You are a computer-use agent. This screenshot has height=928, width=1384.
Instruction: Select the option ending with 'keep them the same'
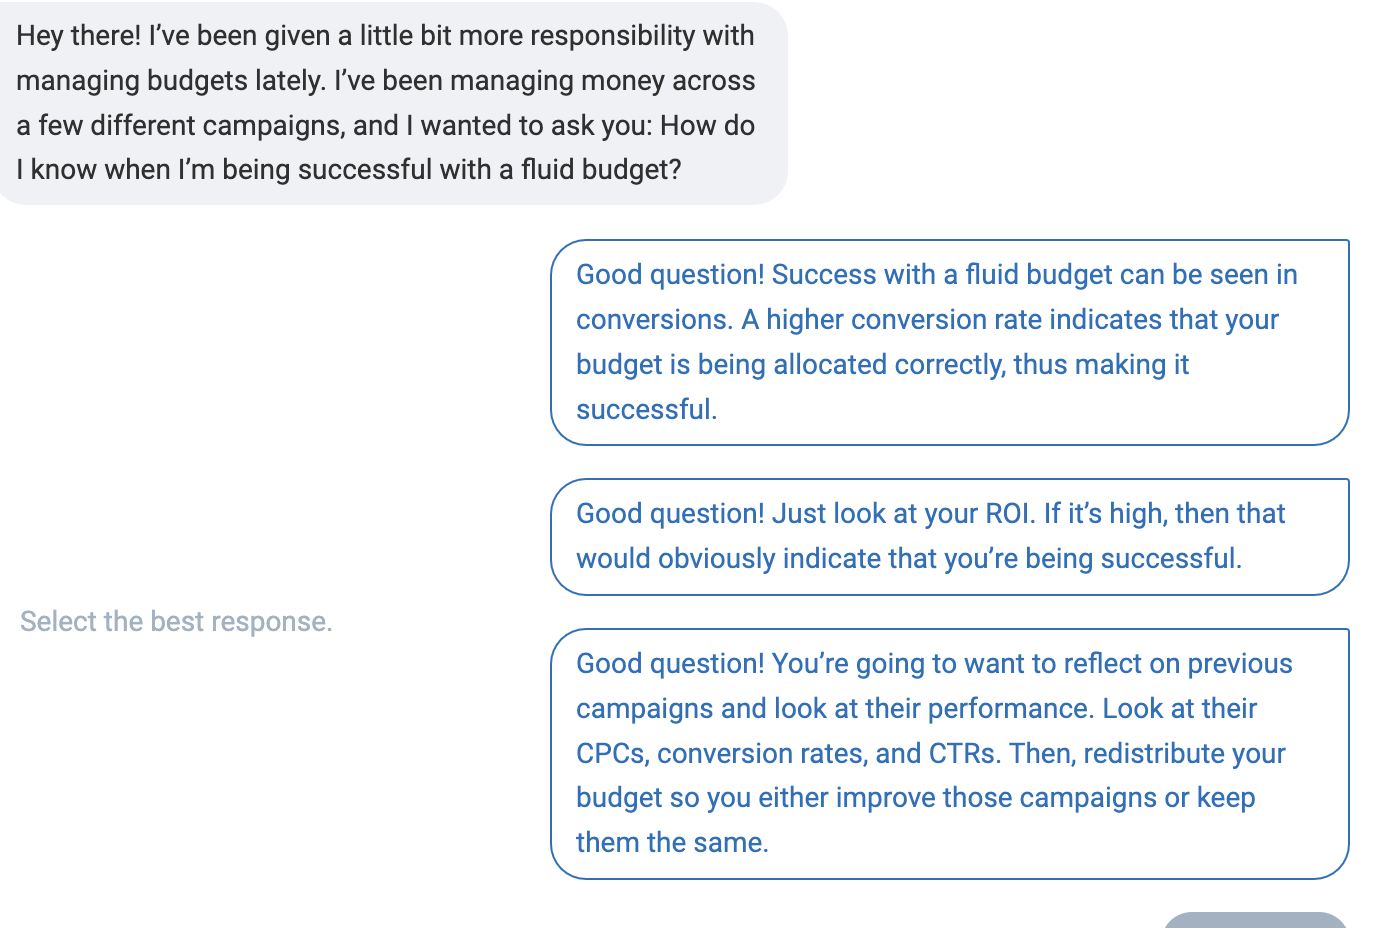point(949,753)
